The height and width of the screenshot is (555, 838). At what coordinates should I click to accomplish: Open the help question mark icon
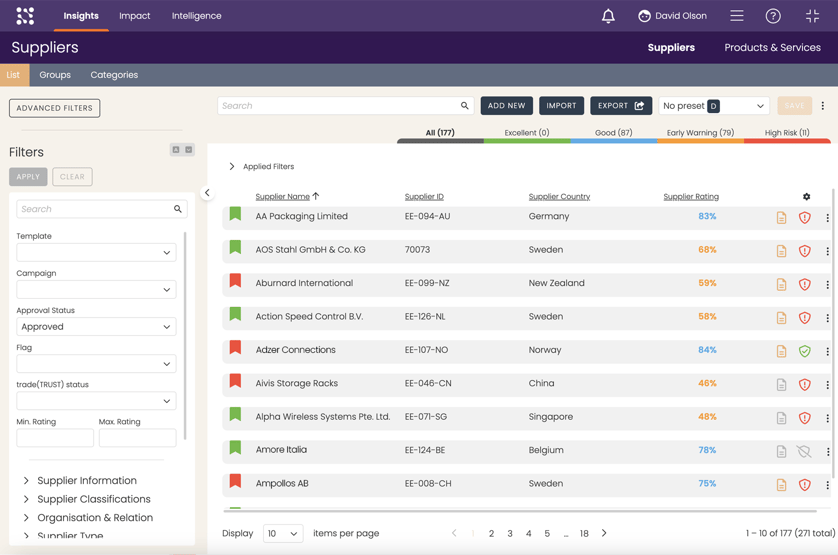coord(773,16)
